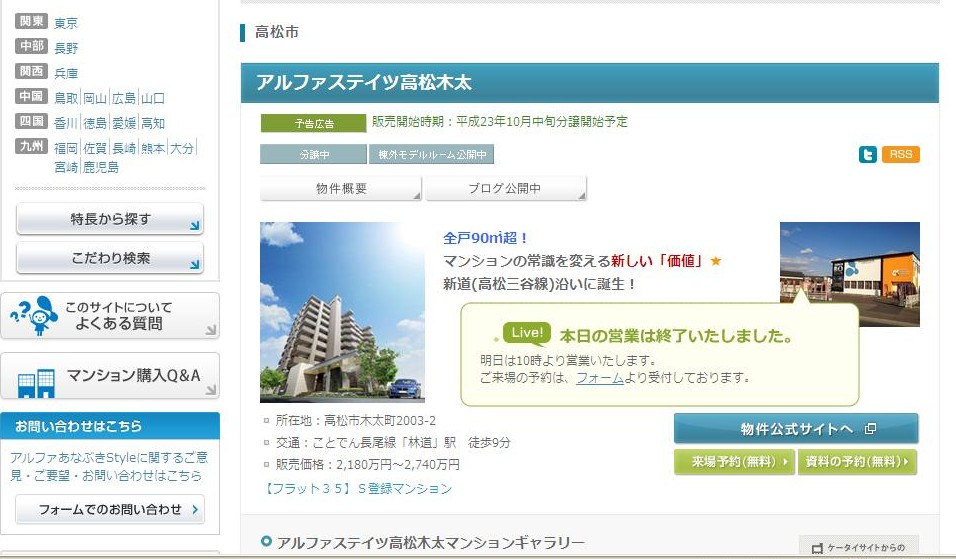Viewport: 956px width, 559px height.
Task: Click bullet icon before マンションギャラリー heading
Action: pos(266,541)
